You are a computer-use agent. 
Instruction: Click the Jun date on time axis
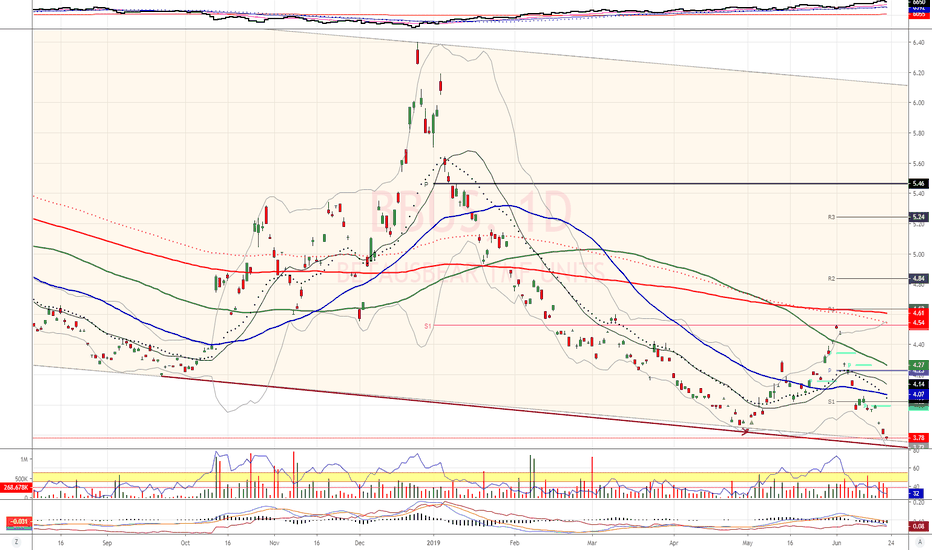836,543
